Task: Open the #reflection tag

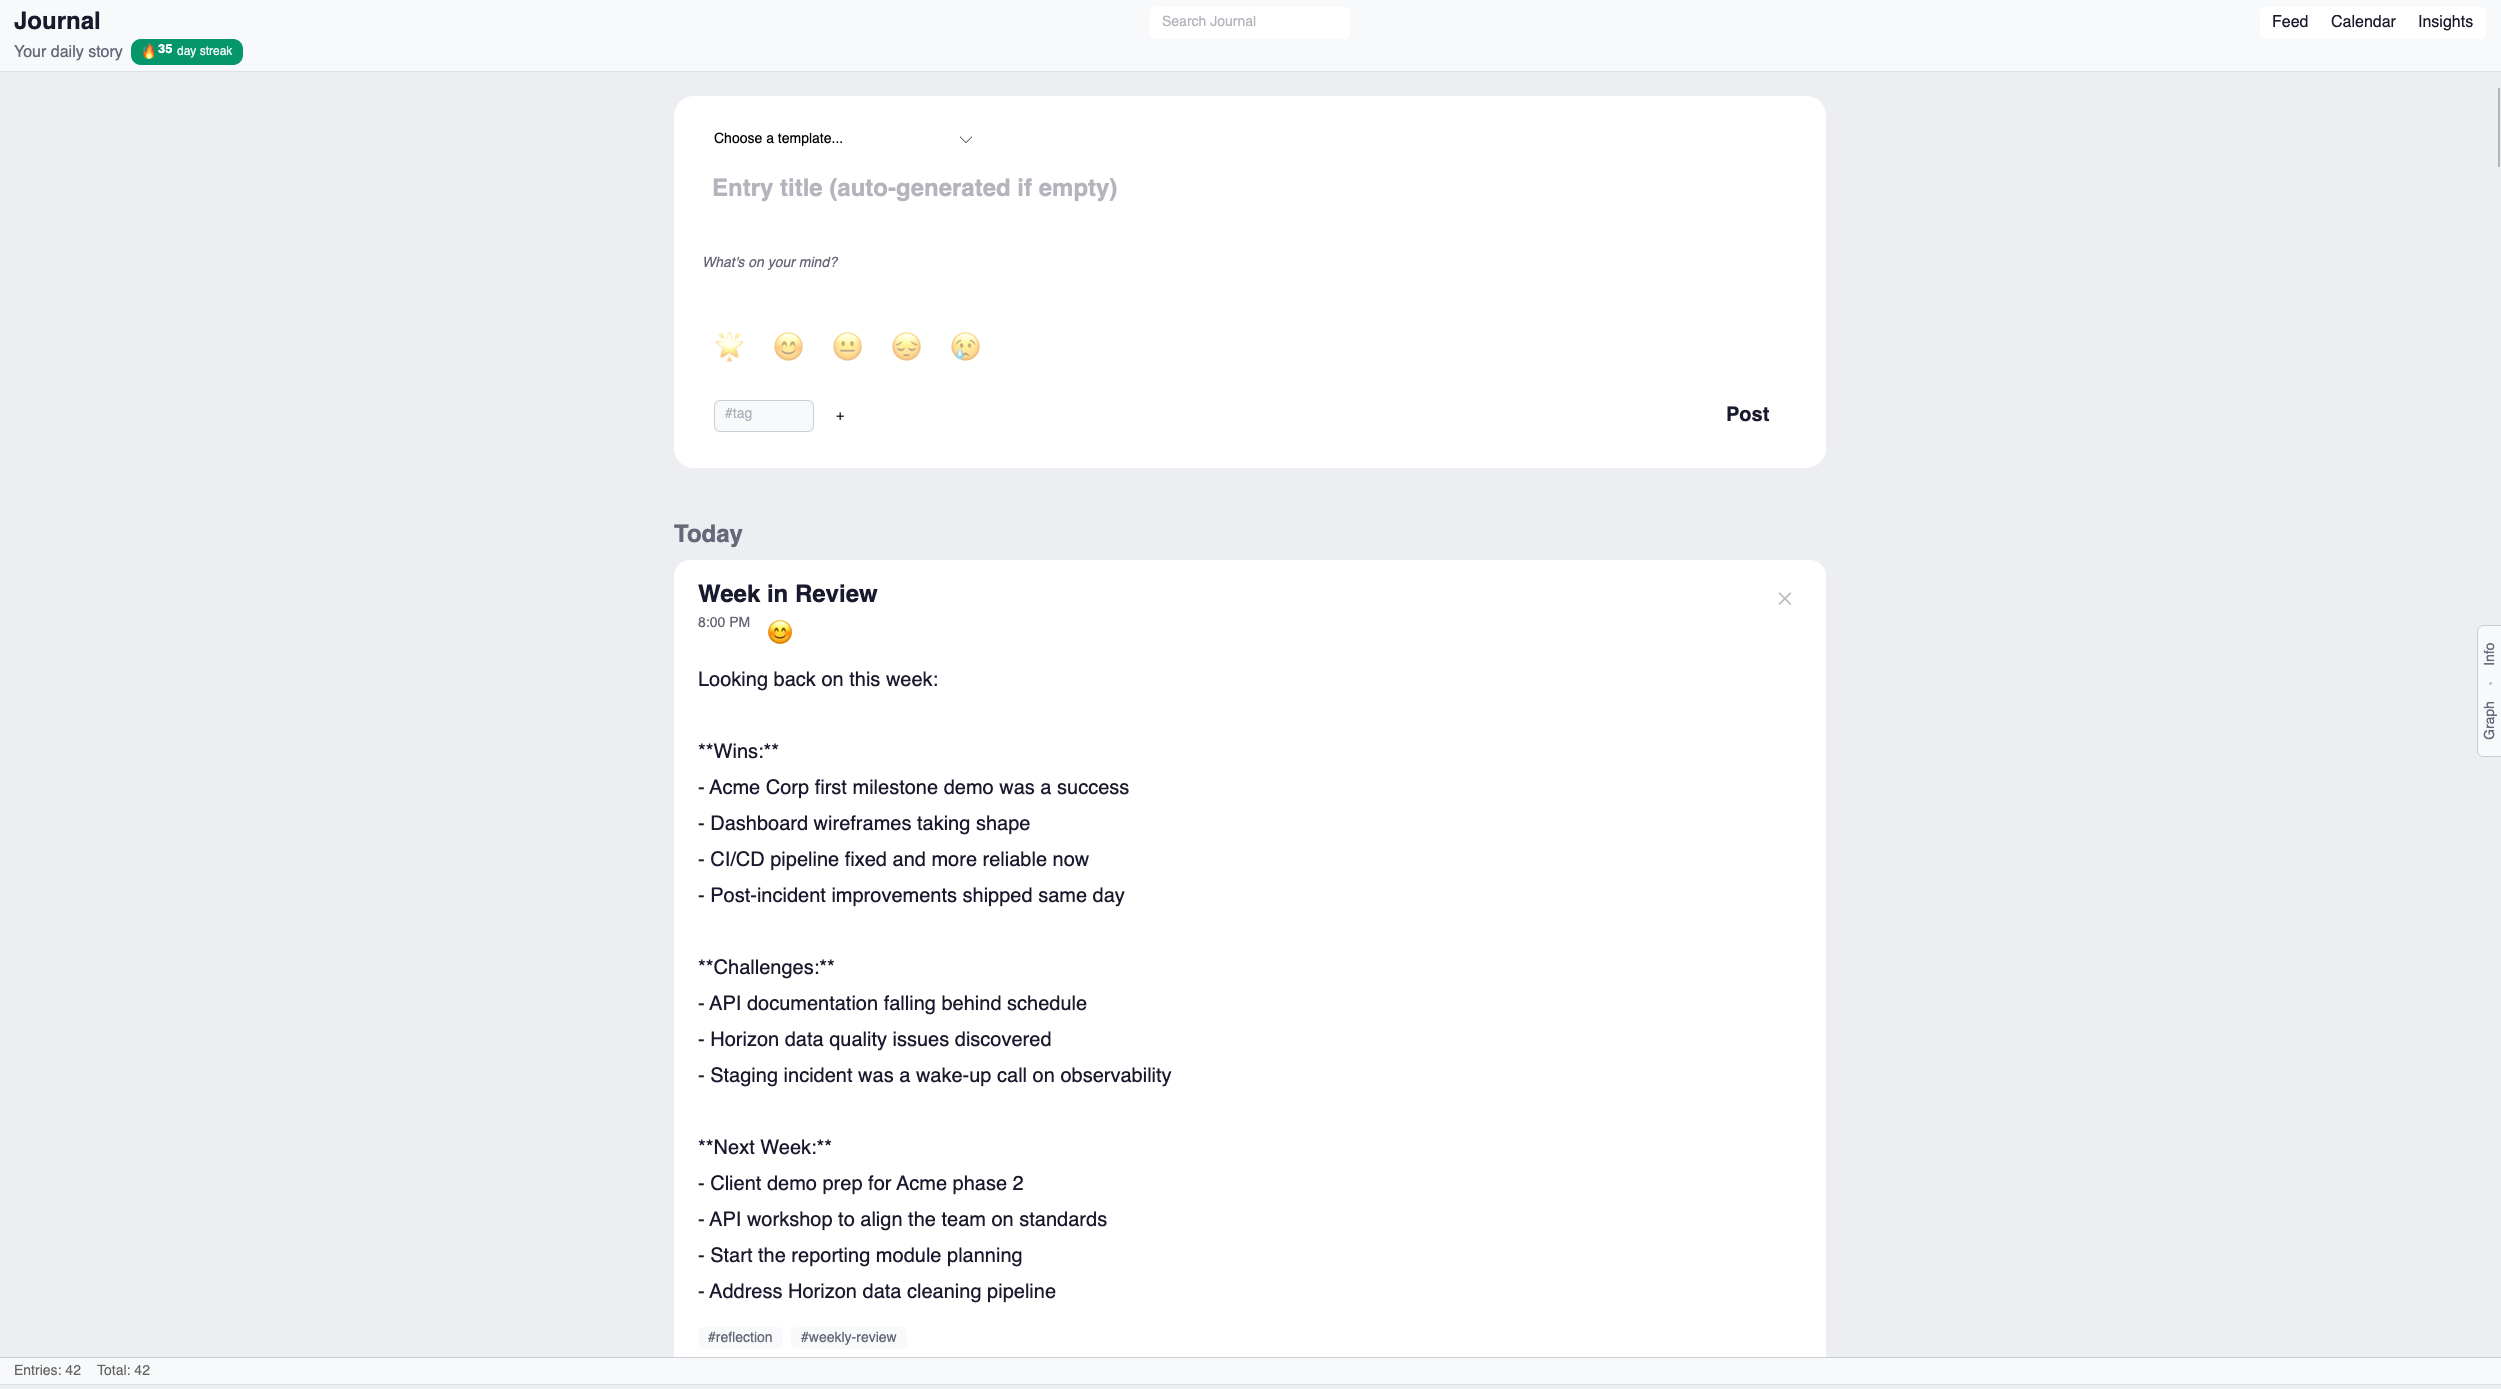Action: pos(739,1336)
